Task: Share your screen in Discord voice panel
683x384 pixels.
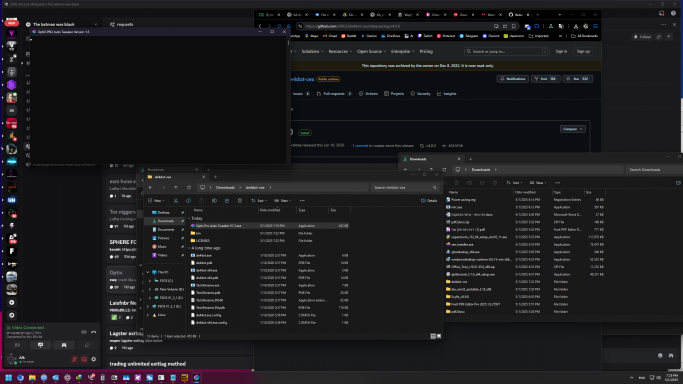Action: click(x=41, y=345)
